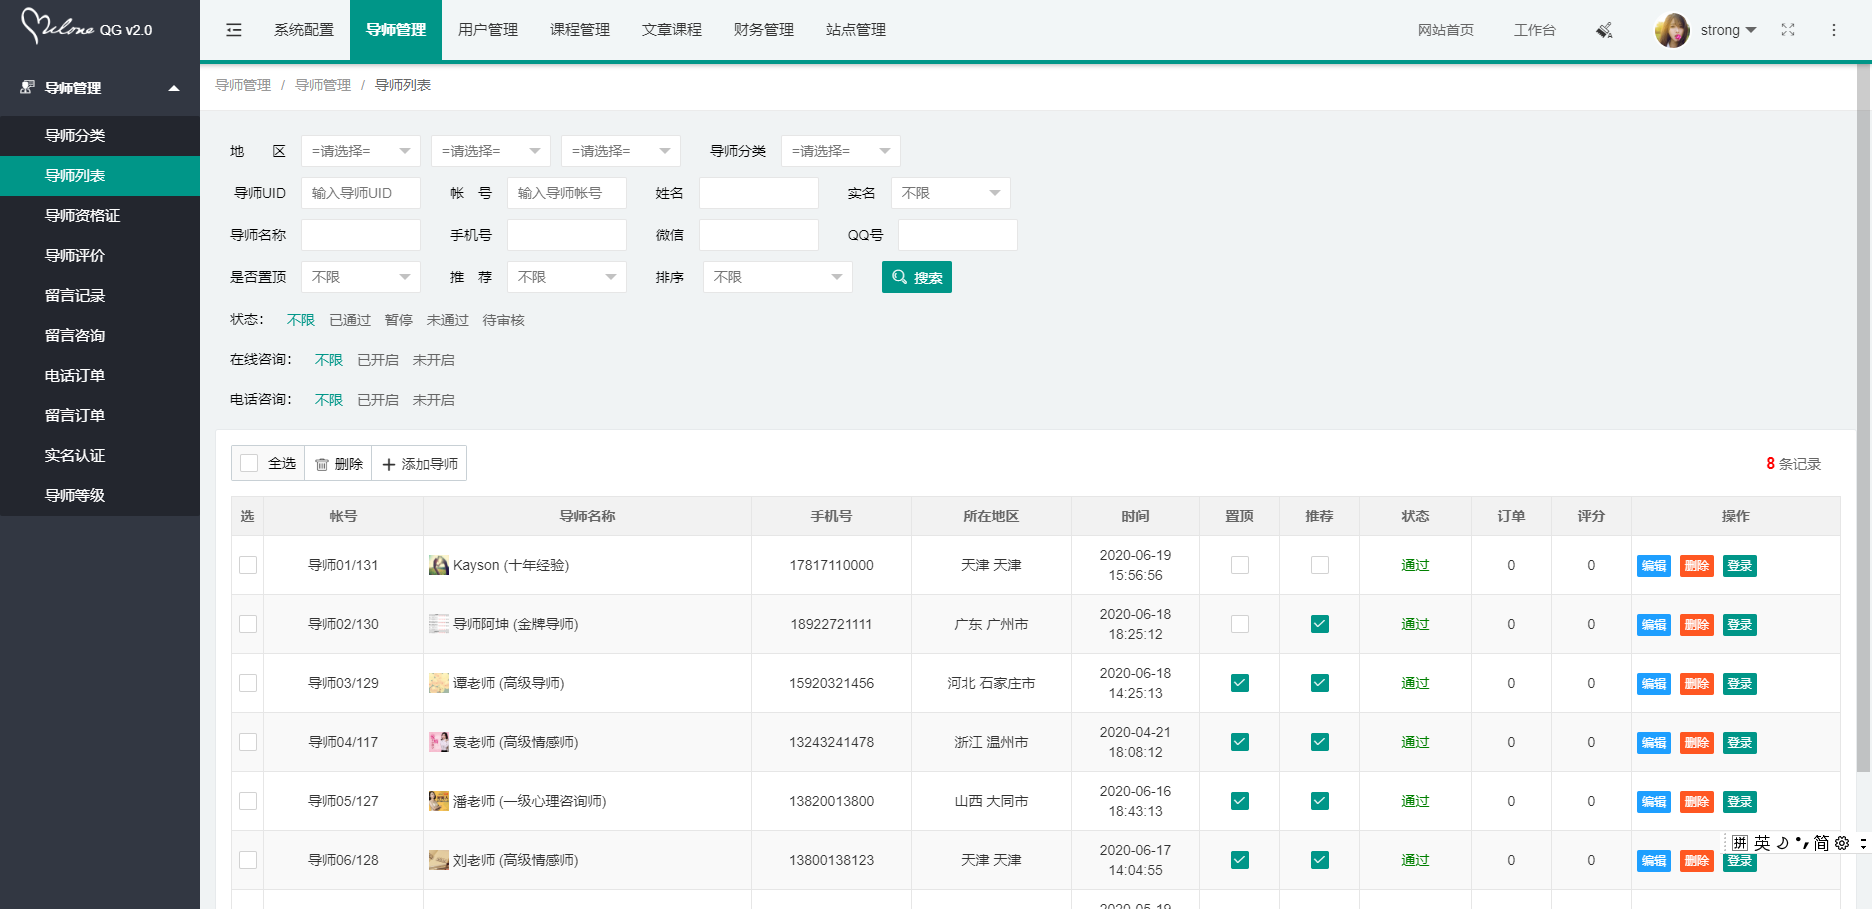
Task: Open the 站点管理 top menu
Action: coord(856,30)
